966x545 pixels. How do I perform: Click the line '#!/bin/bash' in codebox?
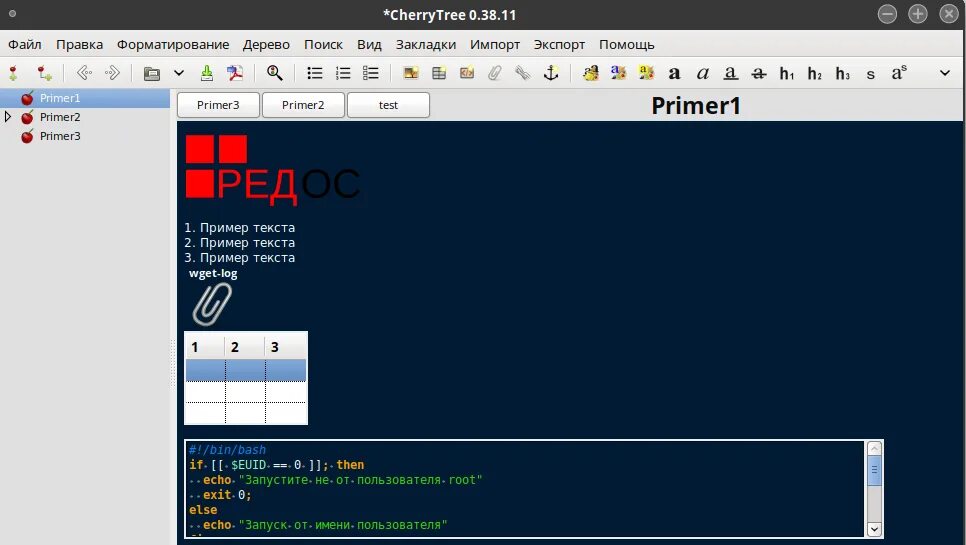pos(227,450)
